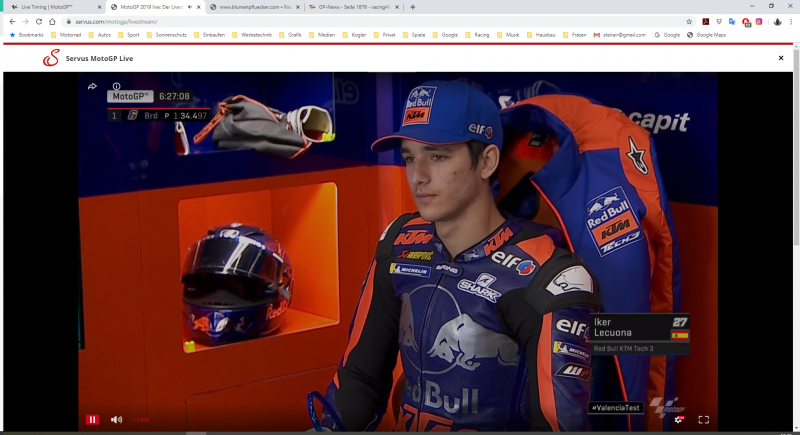800x435 pixels.
Task: Expand the Autos bookmark folder
Action: point(99,35)
